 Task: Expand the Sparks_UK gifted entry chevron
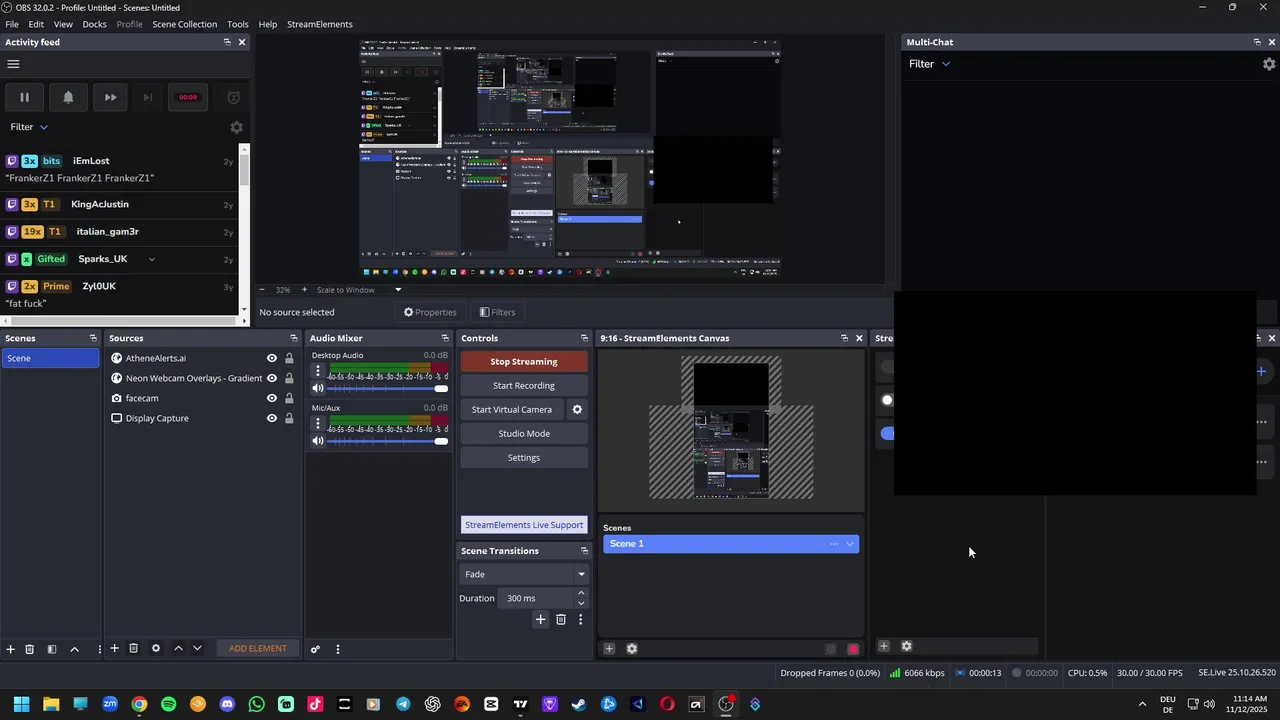(151, 259)
